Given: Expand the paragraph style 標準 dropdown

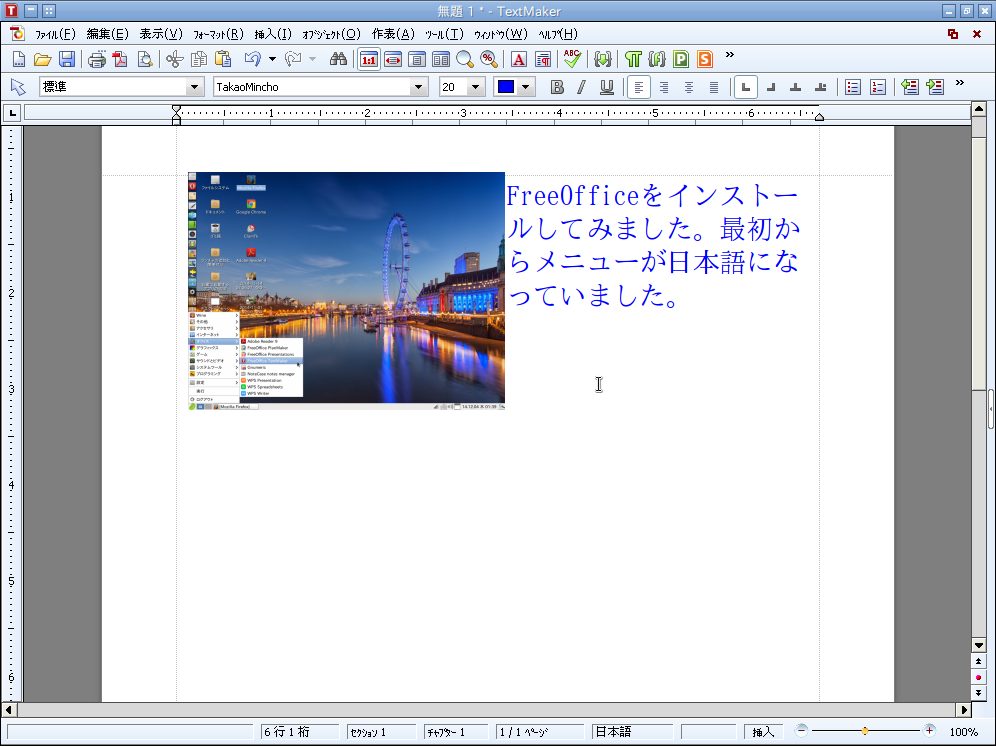Looking at the screenshot, I should pyautogui.click(x=194, y=87).
